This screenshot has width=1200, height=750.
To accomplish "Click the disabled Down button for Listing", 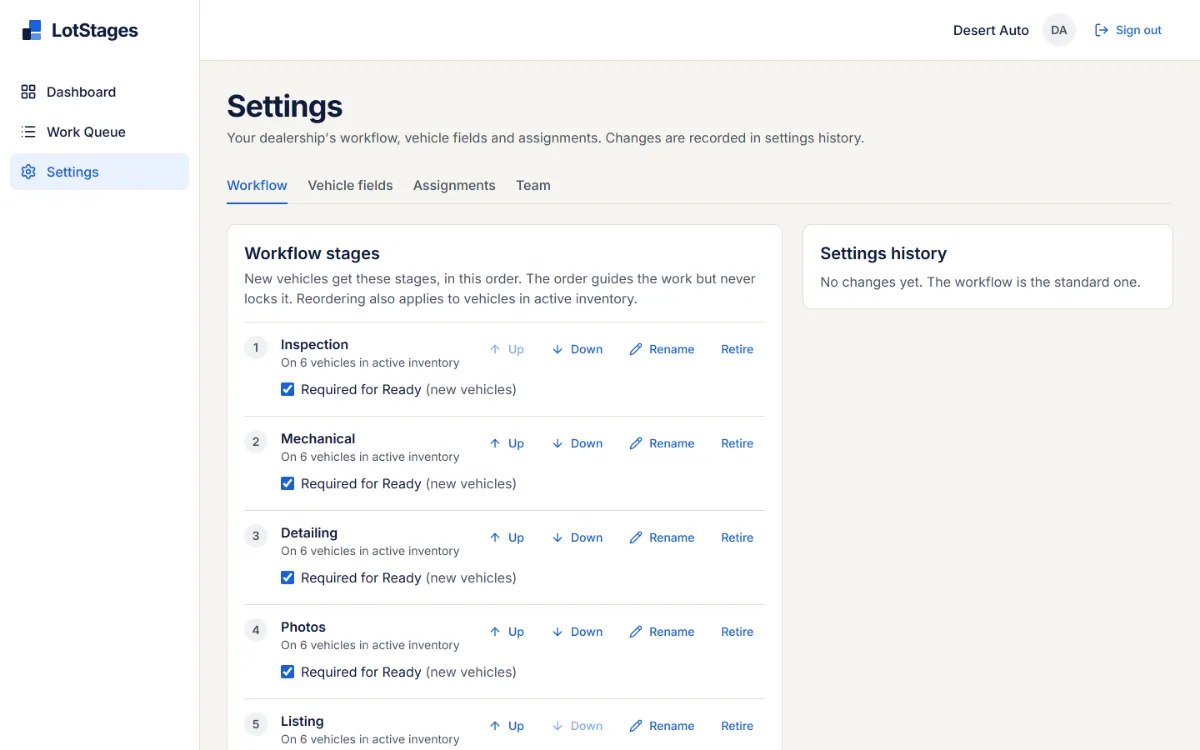I will [x=578, y=725].
